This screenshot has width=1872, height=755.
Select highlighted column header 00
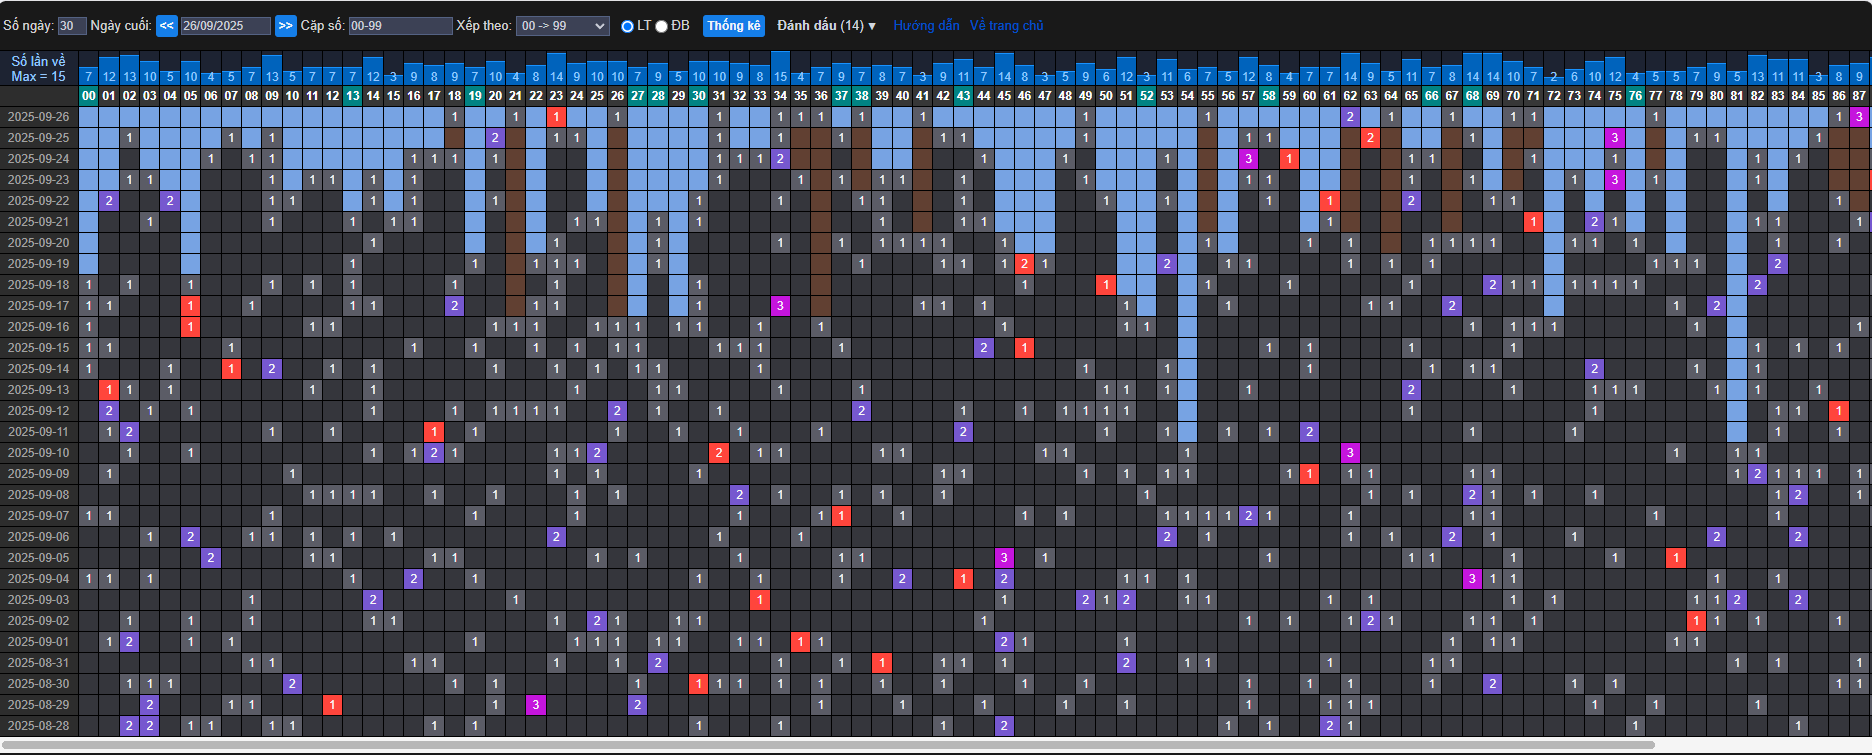(89, 96)
